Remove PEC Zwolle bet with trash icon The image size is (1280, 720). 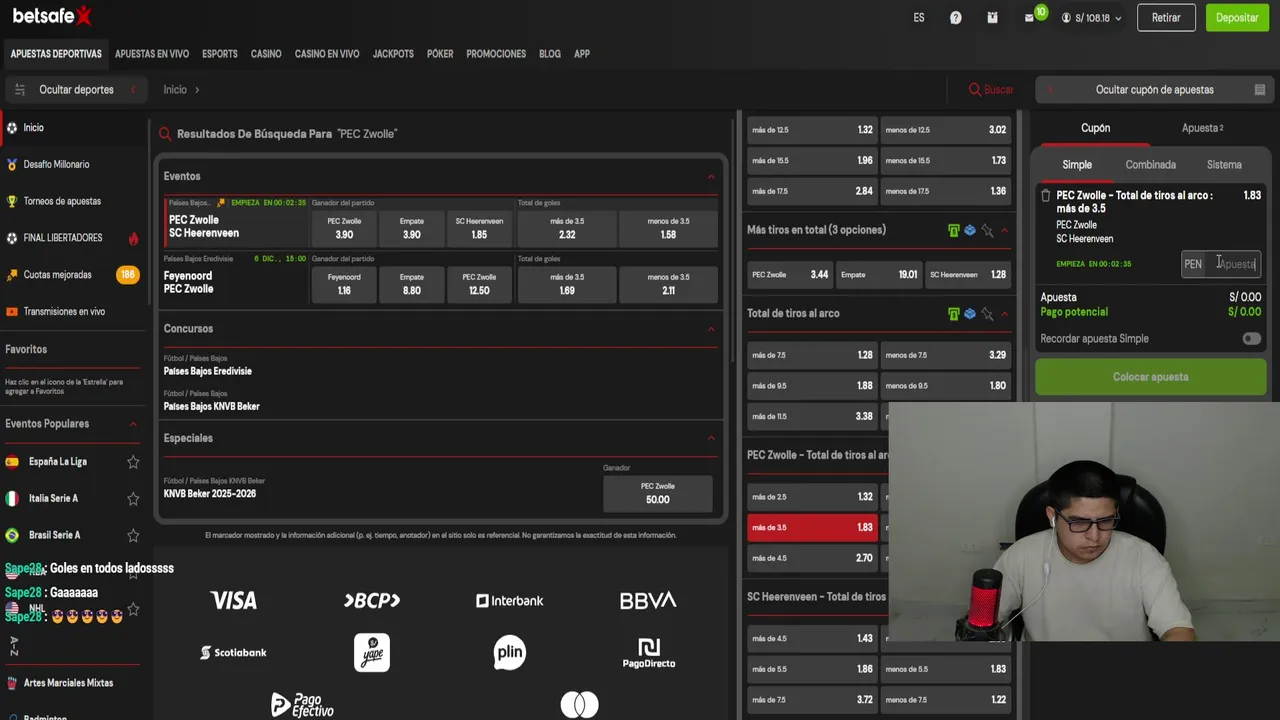pos(1046,196)
